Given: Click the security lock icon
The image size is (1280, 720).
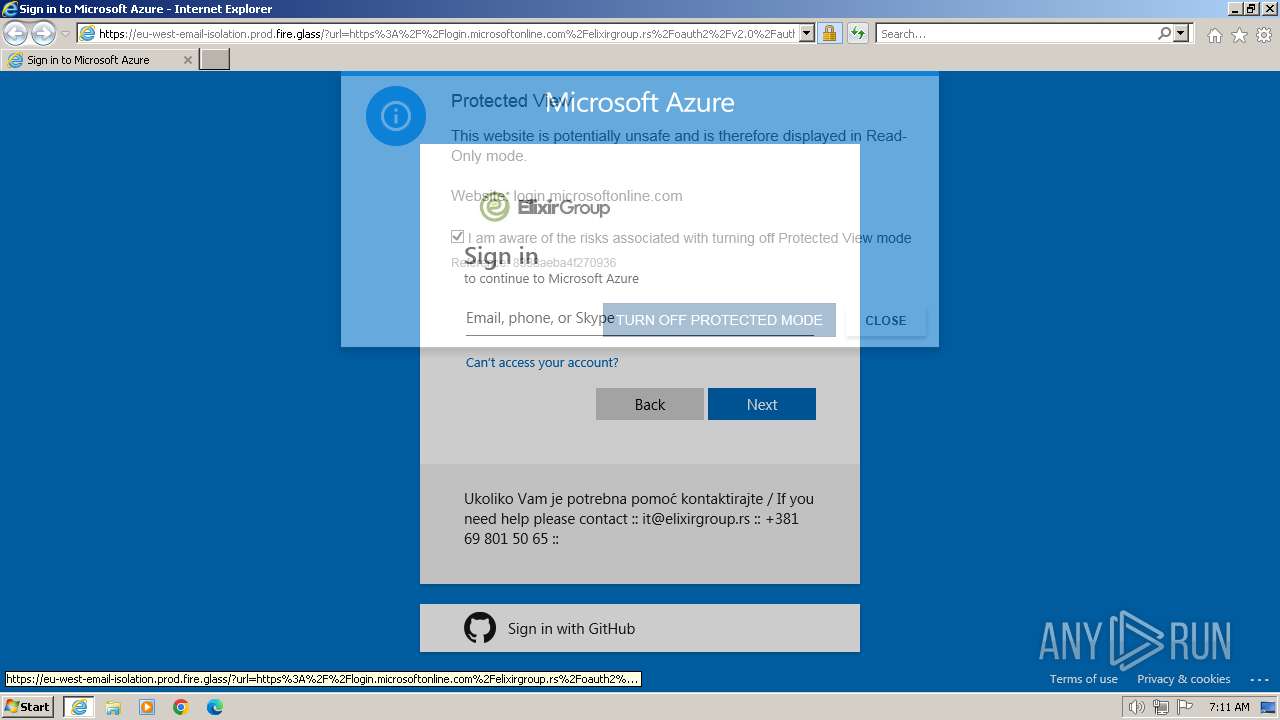Looking at the screenshot, I should click(829, 34).
